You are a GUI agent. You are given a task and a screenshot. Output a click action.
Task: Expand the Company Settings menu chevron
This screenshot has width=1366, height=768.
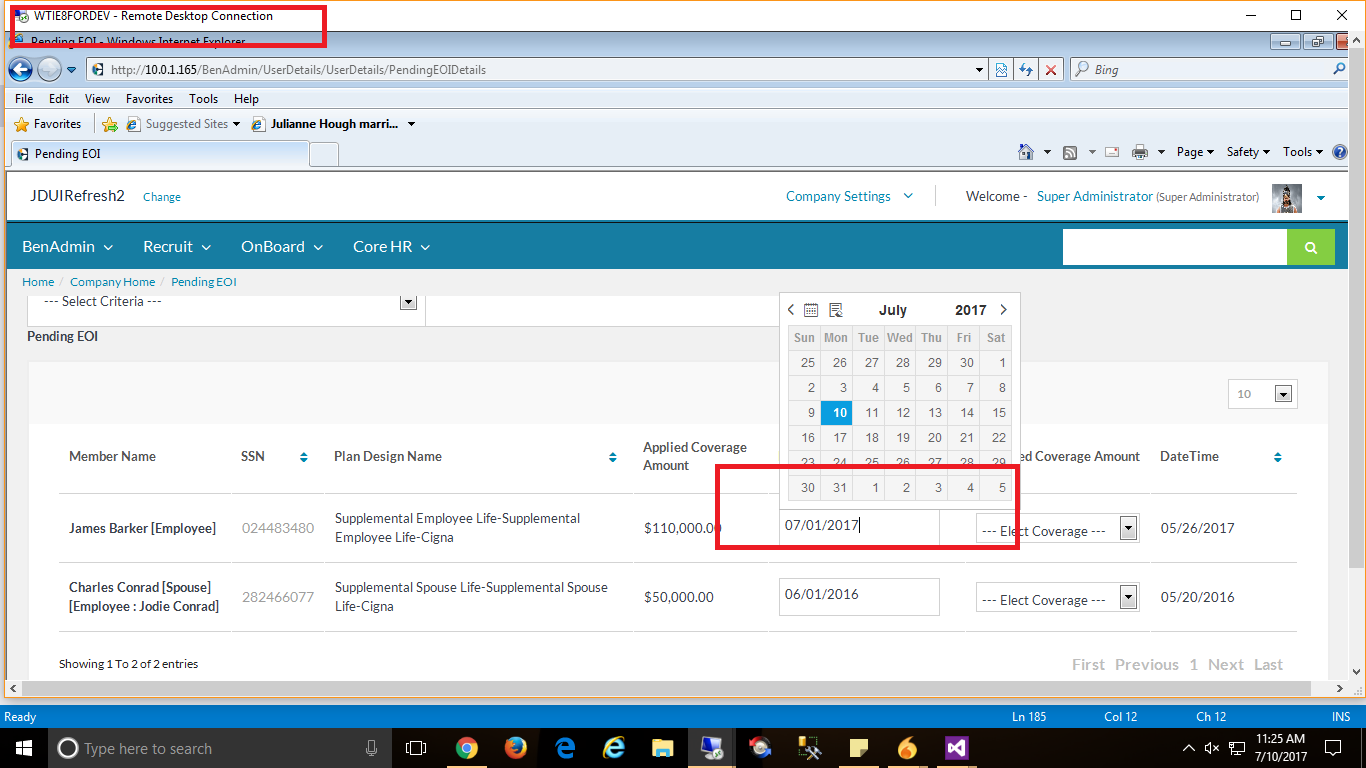[908, 196]
